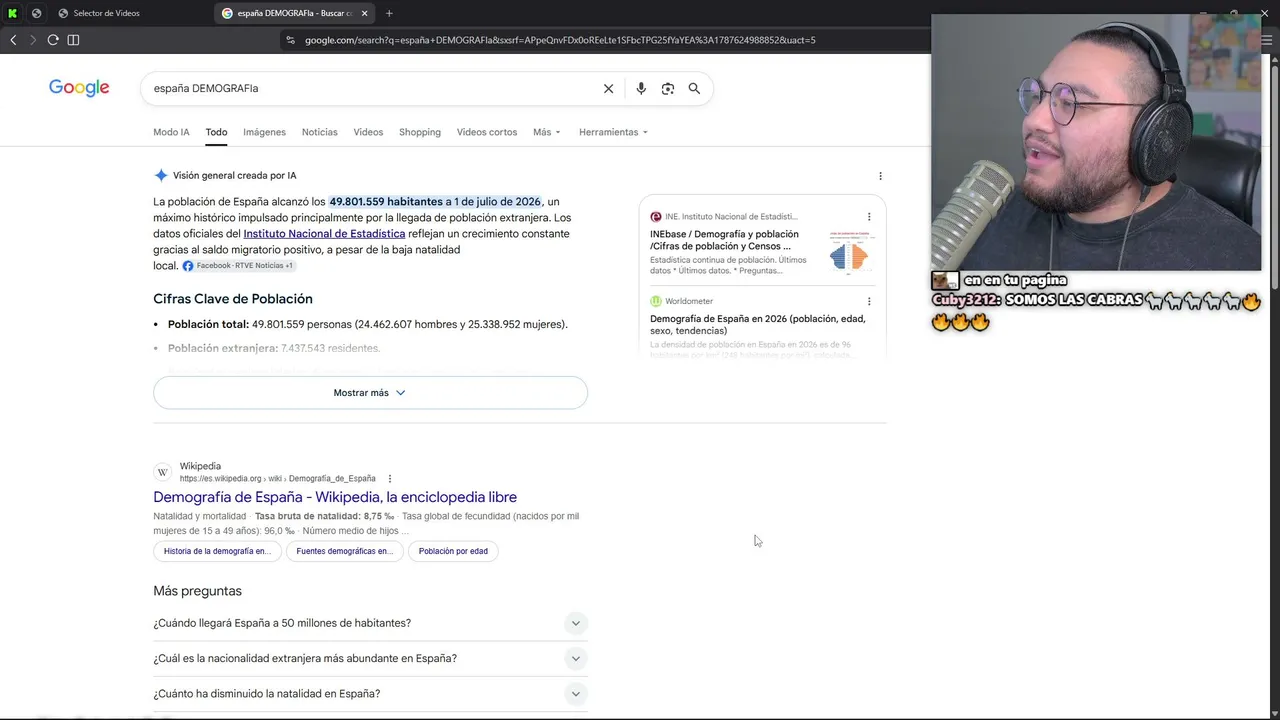Open the Wikipedia result three-dot menu
Image resolution: width=1280 pixels, height=720 pixels.
point(390,479)
